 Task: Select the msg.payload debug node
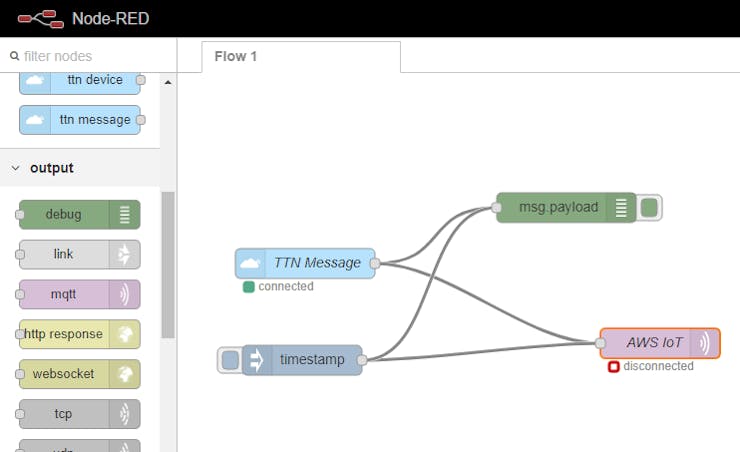click(x=566, y=208)
